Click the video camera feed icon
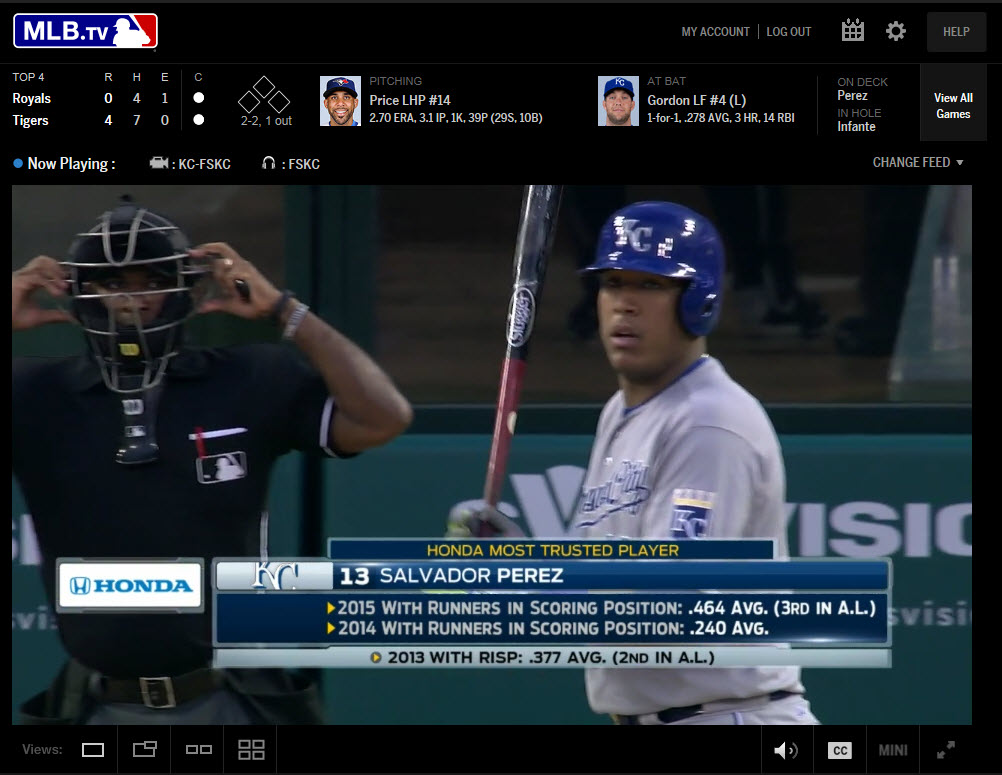The width and height of the screenshot is (1002, 775). [158, 163]
